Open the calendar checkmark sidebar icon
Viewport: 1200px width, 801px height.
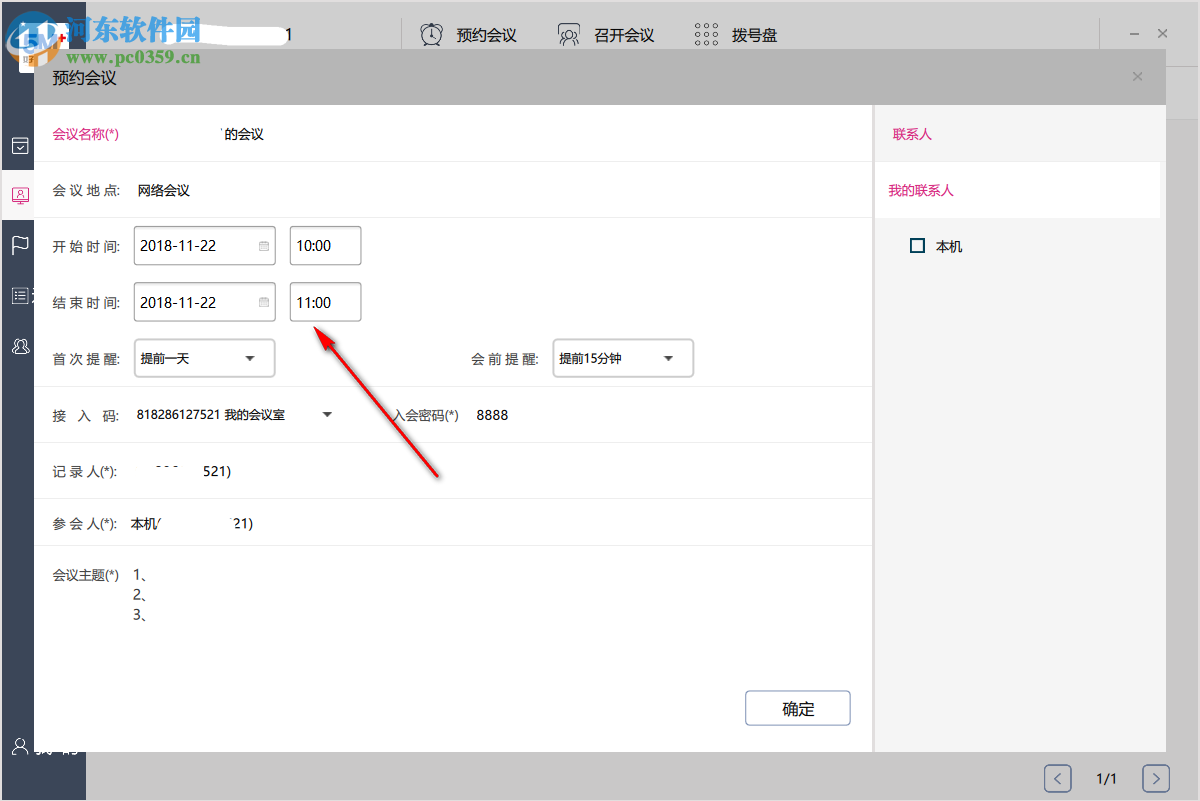coord(20,146)
